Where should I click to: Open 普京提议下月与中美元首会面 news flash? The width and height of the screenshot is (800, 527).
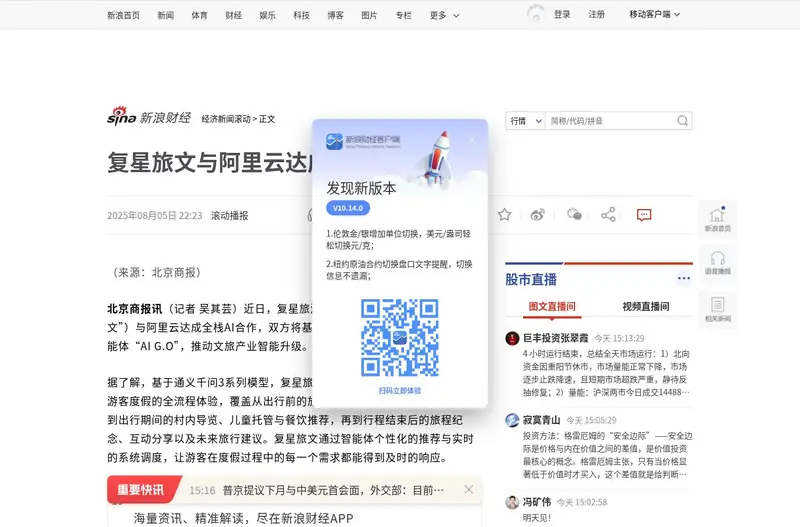pos(333,490)
